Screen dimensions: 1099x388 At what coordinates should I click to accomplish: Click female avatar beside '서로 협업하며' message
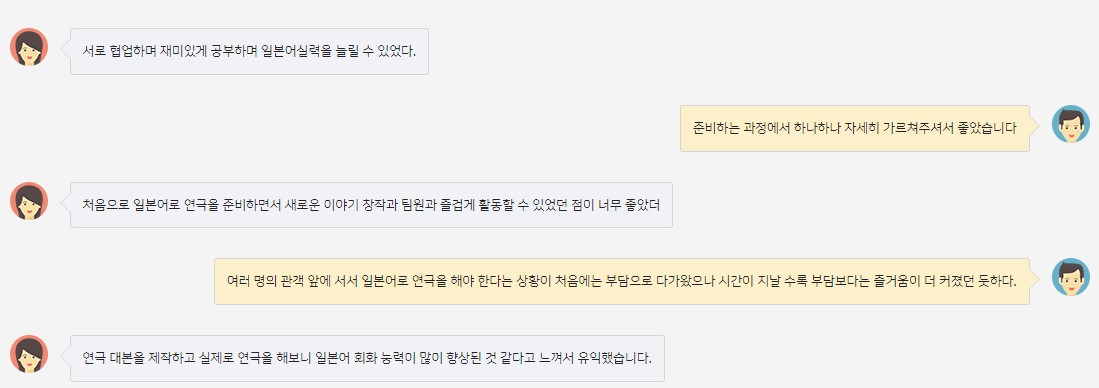pyautogui.click(x=29, y=47)
